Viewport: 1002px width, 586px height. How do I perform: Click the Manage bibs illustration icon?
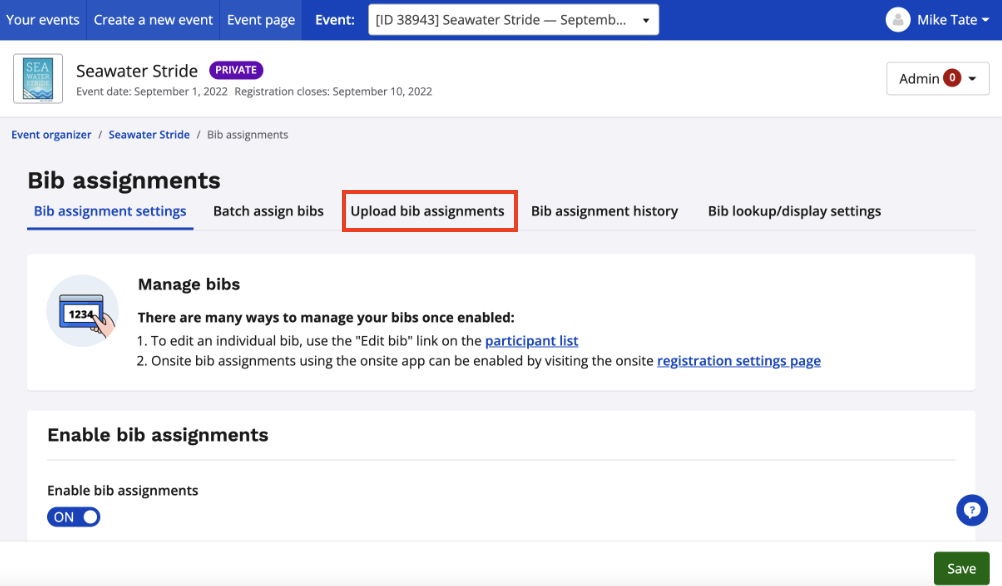coord(82,311)
